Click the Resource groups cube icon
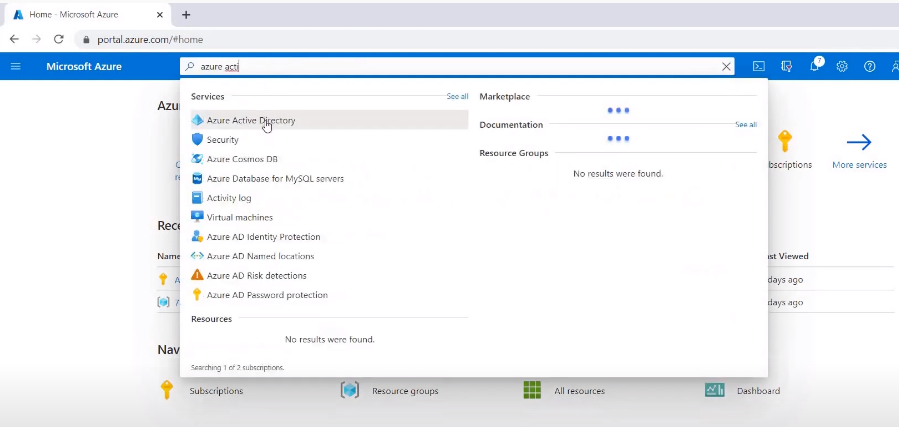 click(350, 390)
